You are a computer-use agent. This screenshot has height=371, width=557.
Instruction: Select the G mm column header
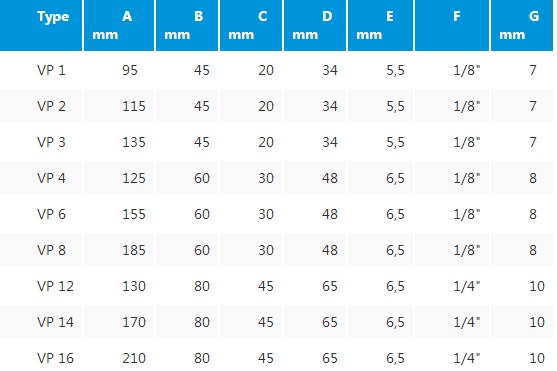(x=522, y=25)
